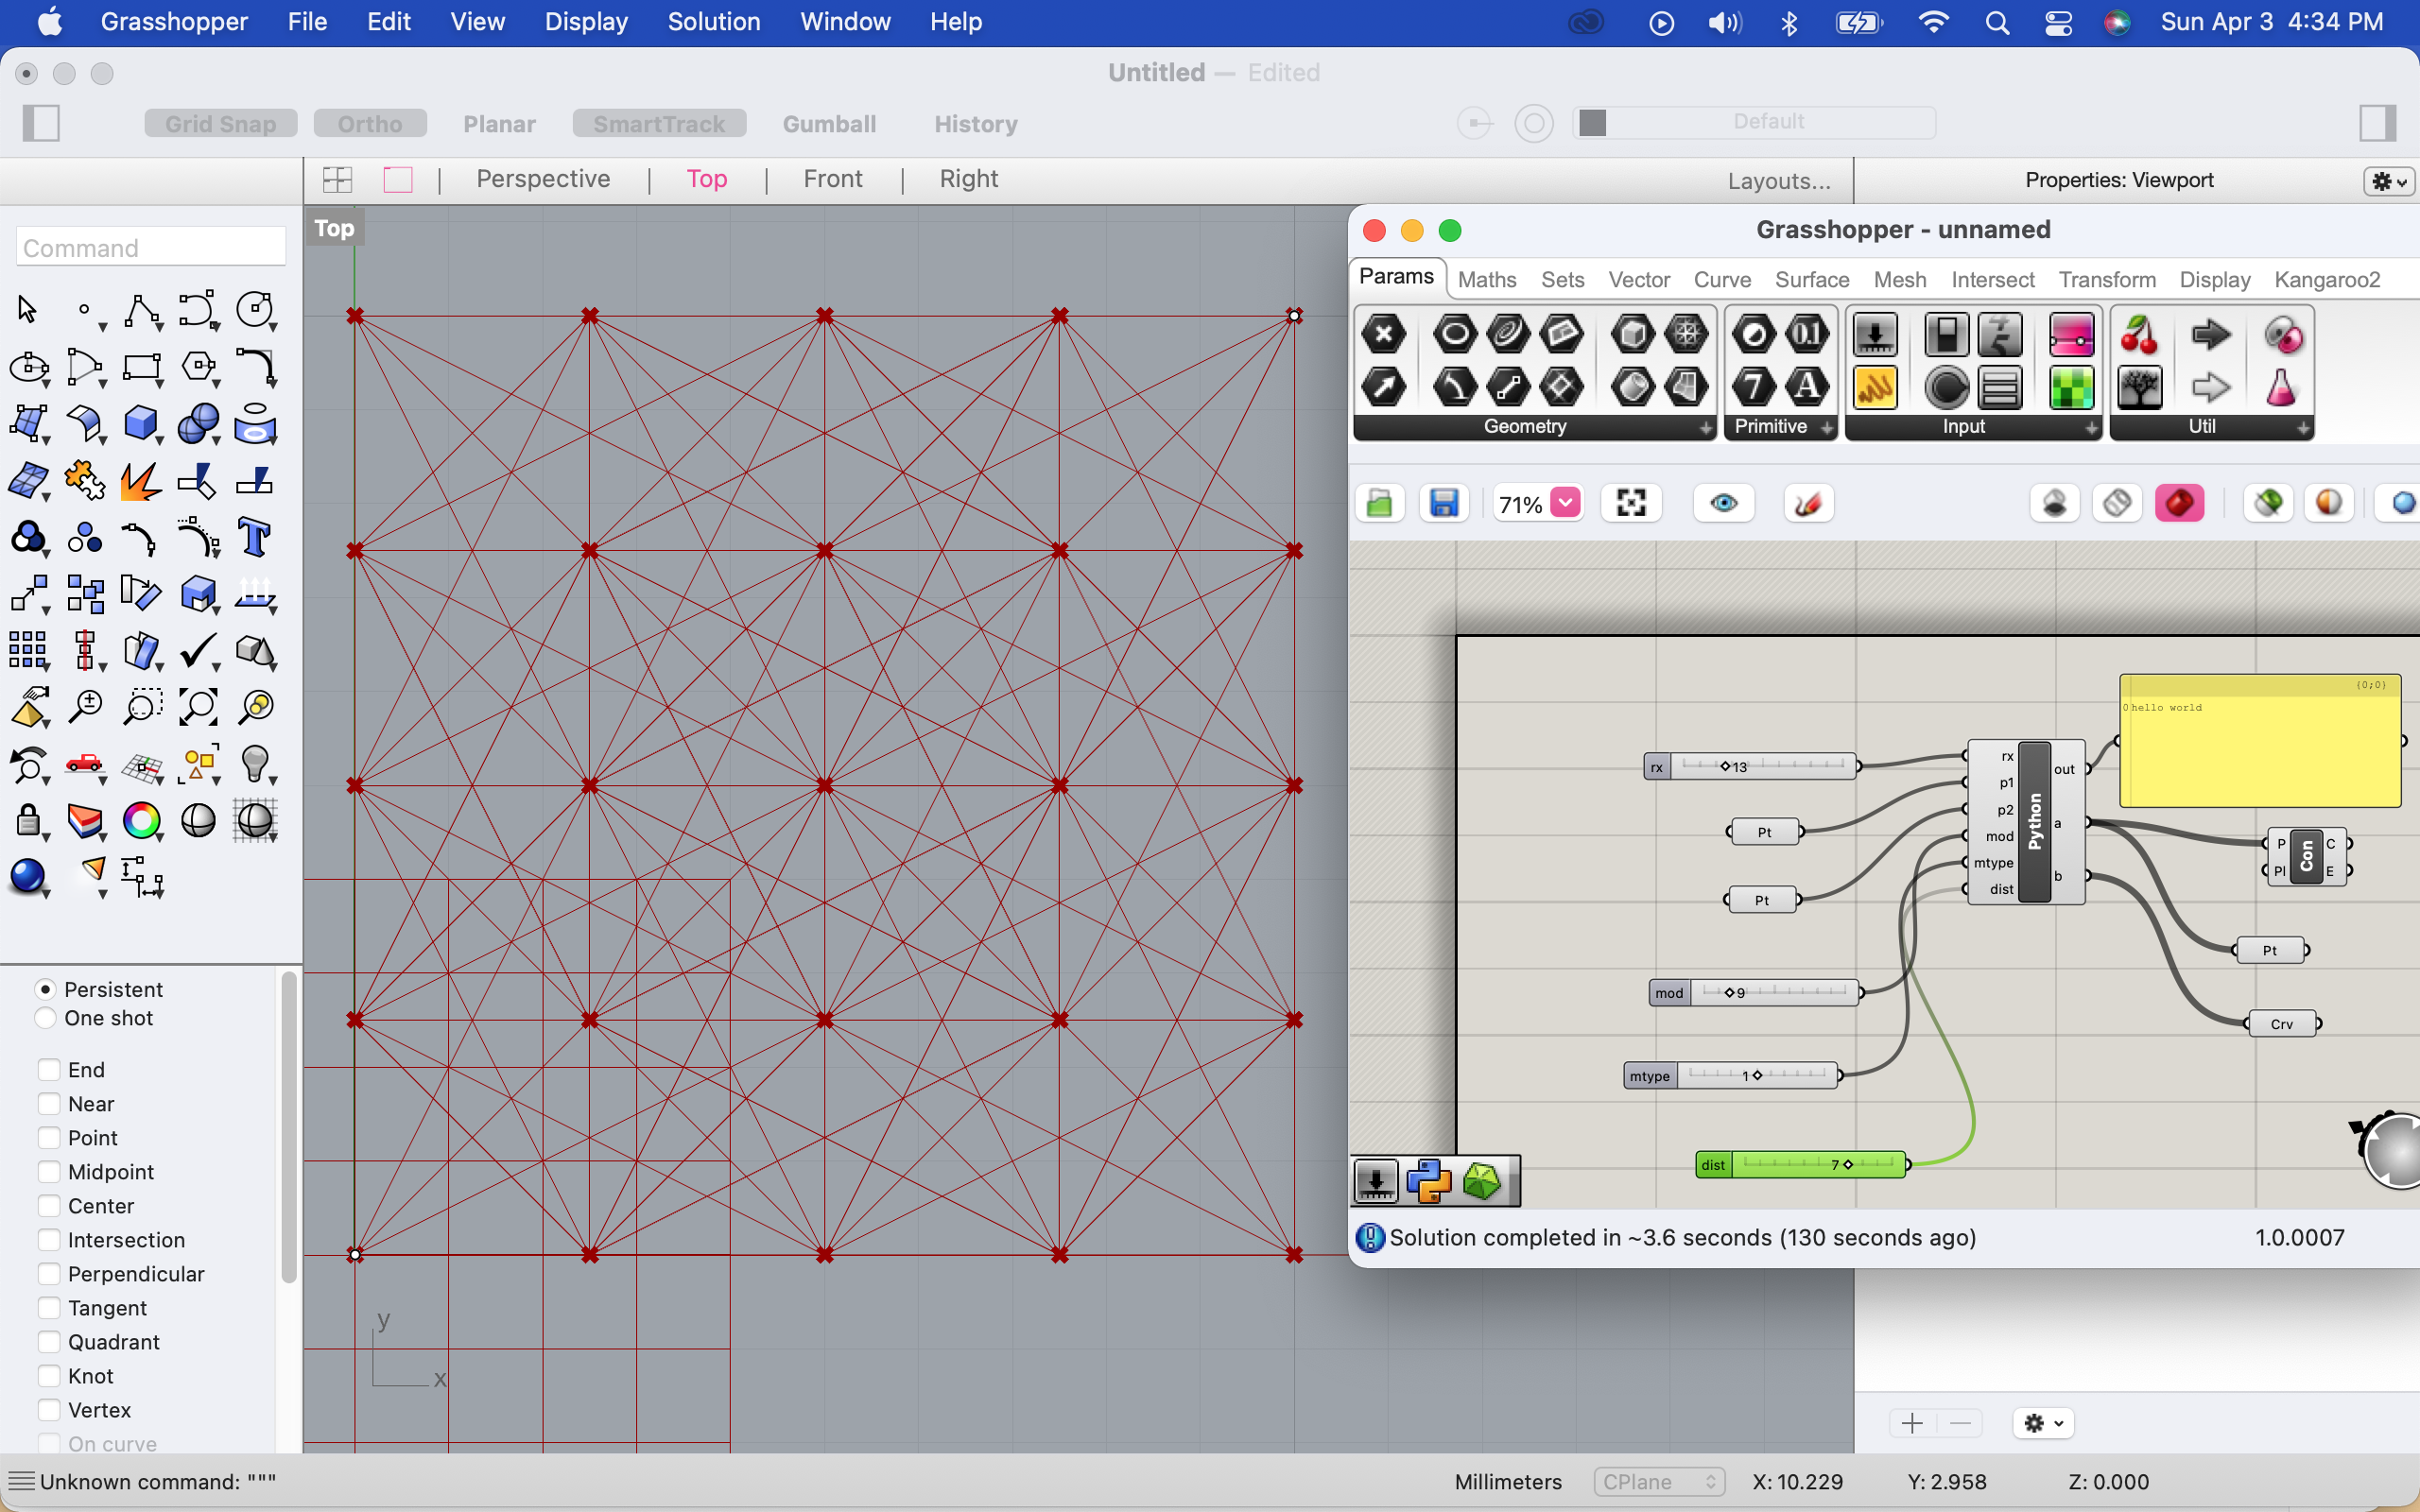2420x1512 pixels.
Task: Expand the Util panel plus button
Action: click(x=2303, y=428)
